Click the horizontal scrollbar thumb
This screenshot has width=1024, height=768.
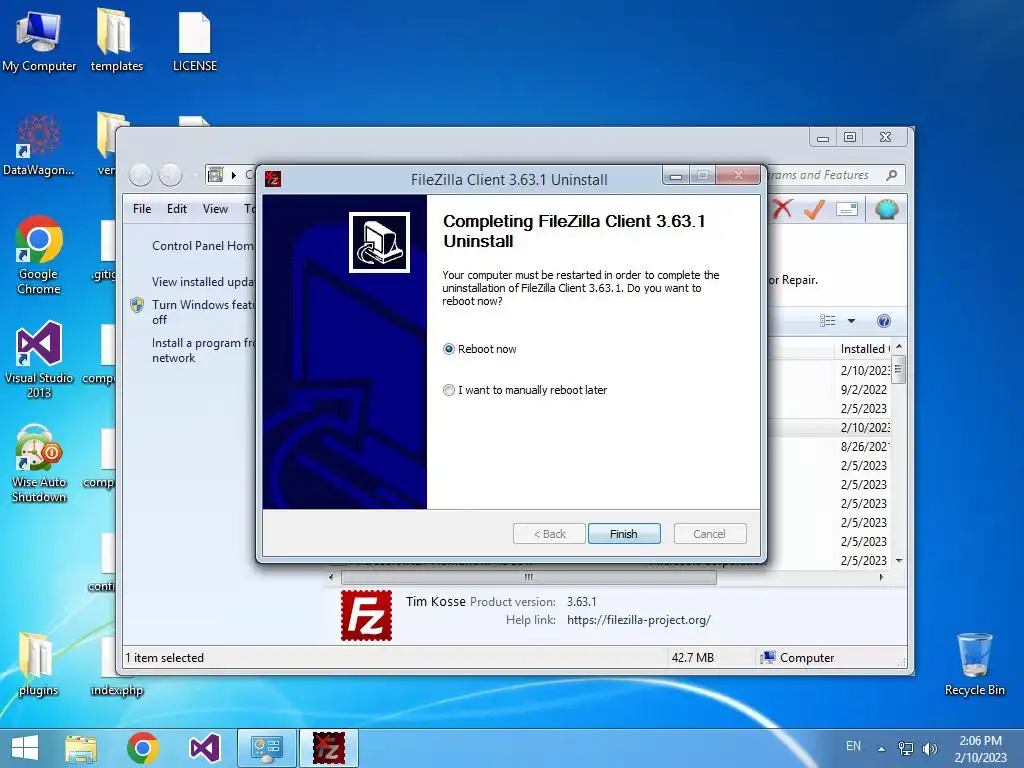(x=528, y=577)
